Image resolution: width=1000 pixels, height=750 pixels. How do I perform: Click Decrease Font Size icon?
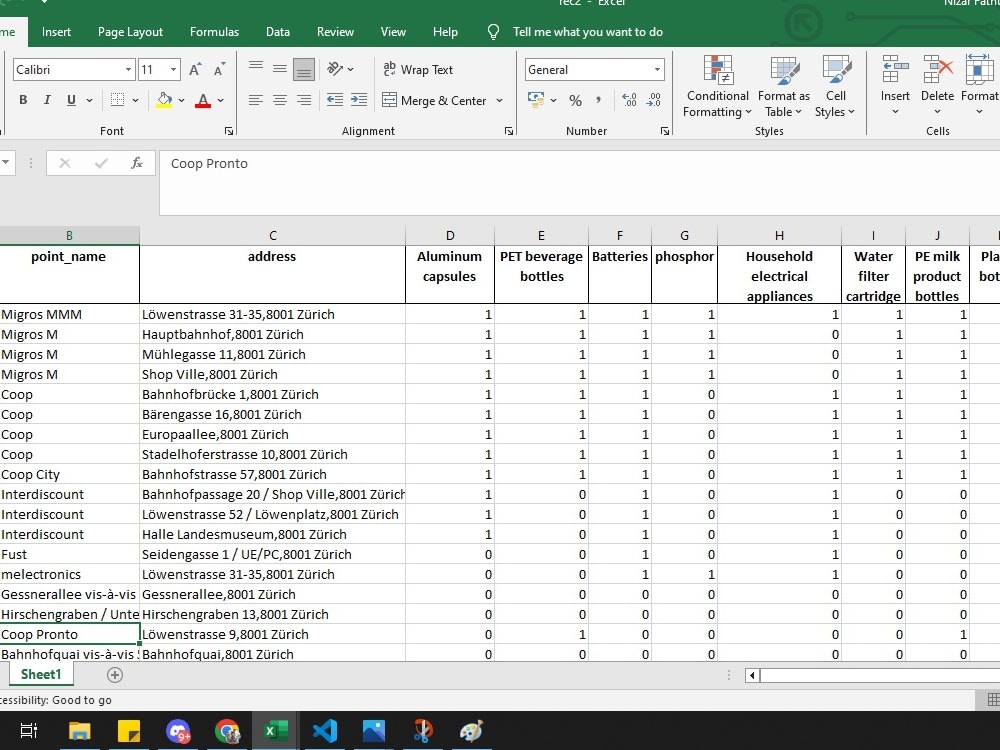tap(219, 70)
